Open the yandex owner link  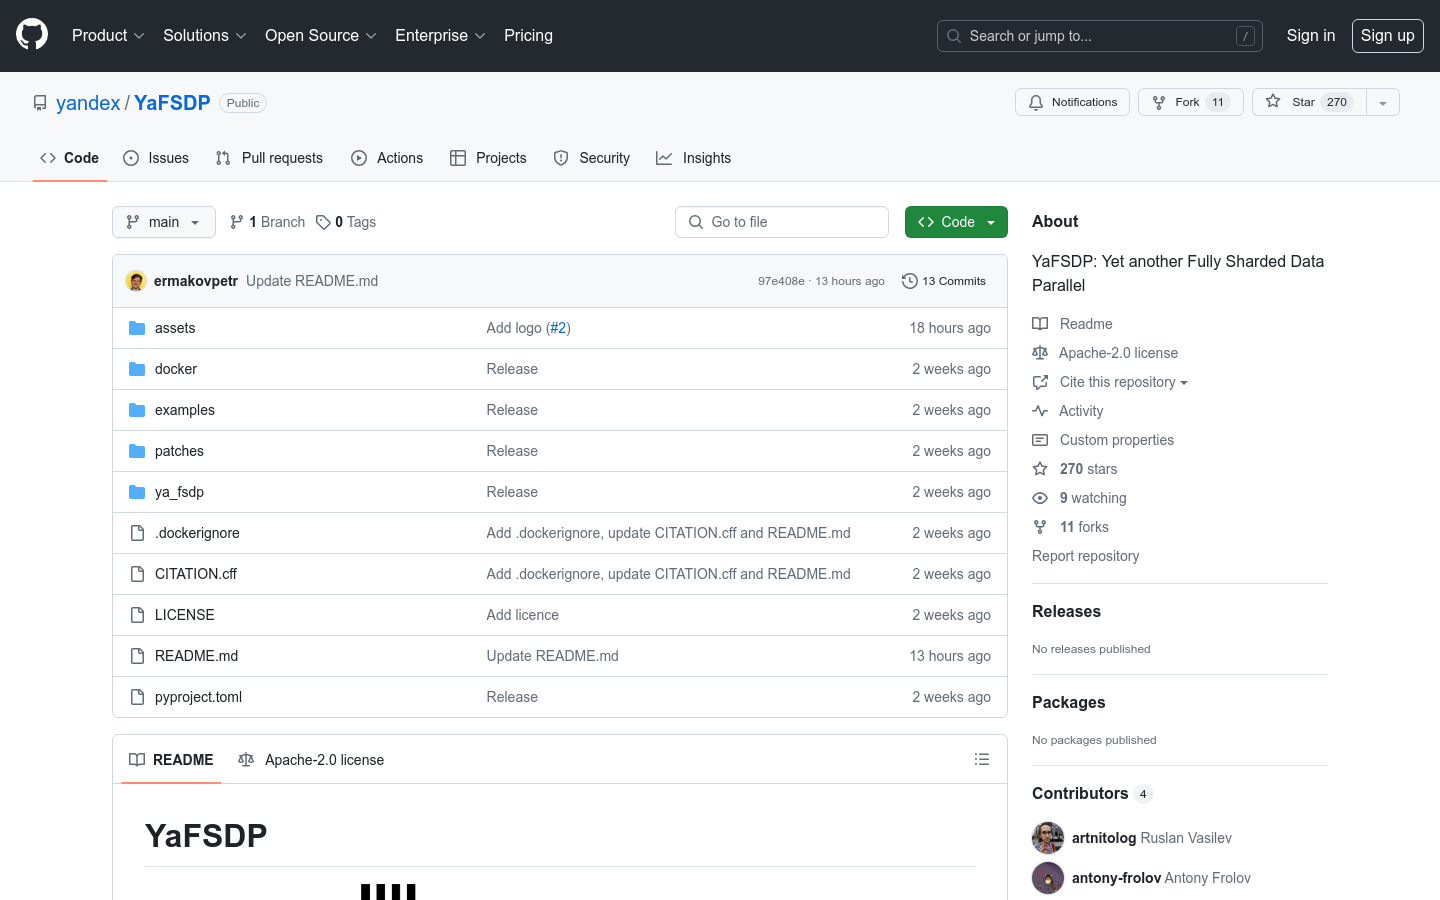88,103
